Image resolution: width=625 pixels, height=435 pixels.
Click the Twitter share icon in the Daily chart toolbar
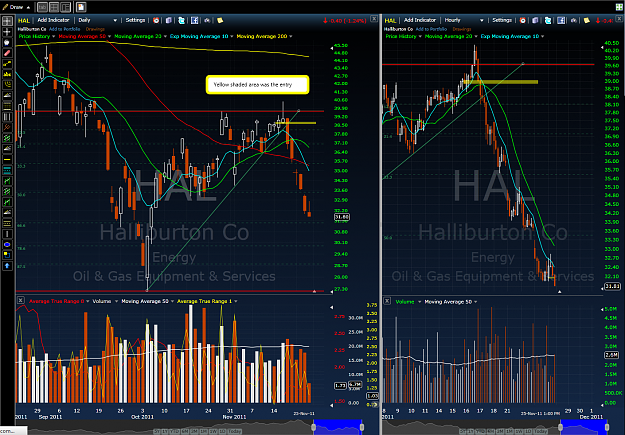tap(182, 20)
